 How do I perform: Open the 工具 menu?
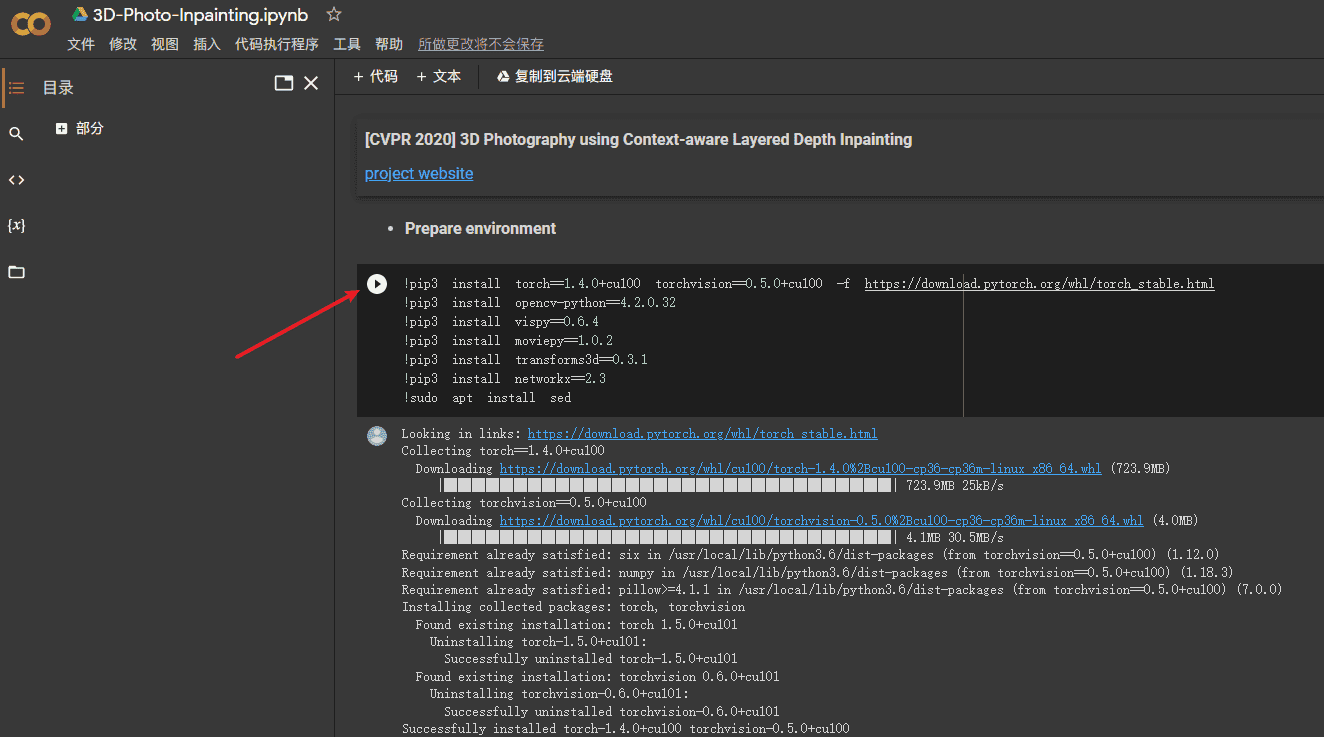347,44
